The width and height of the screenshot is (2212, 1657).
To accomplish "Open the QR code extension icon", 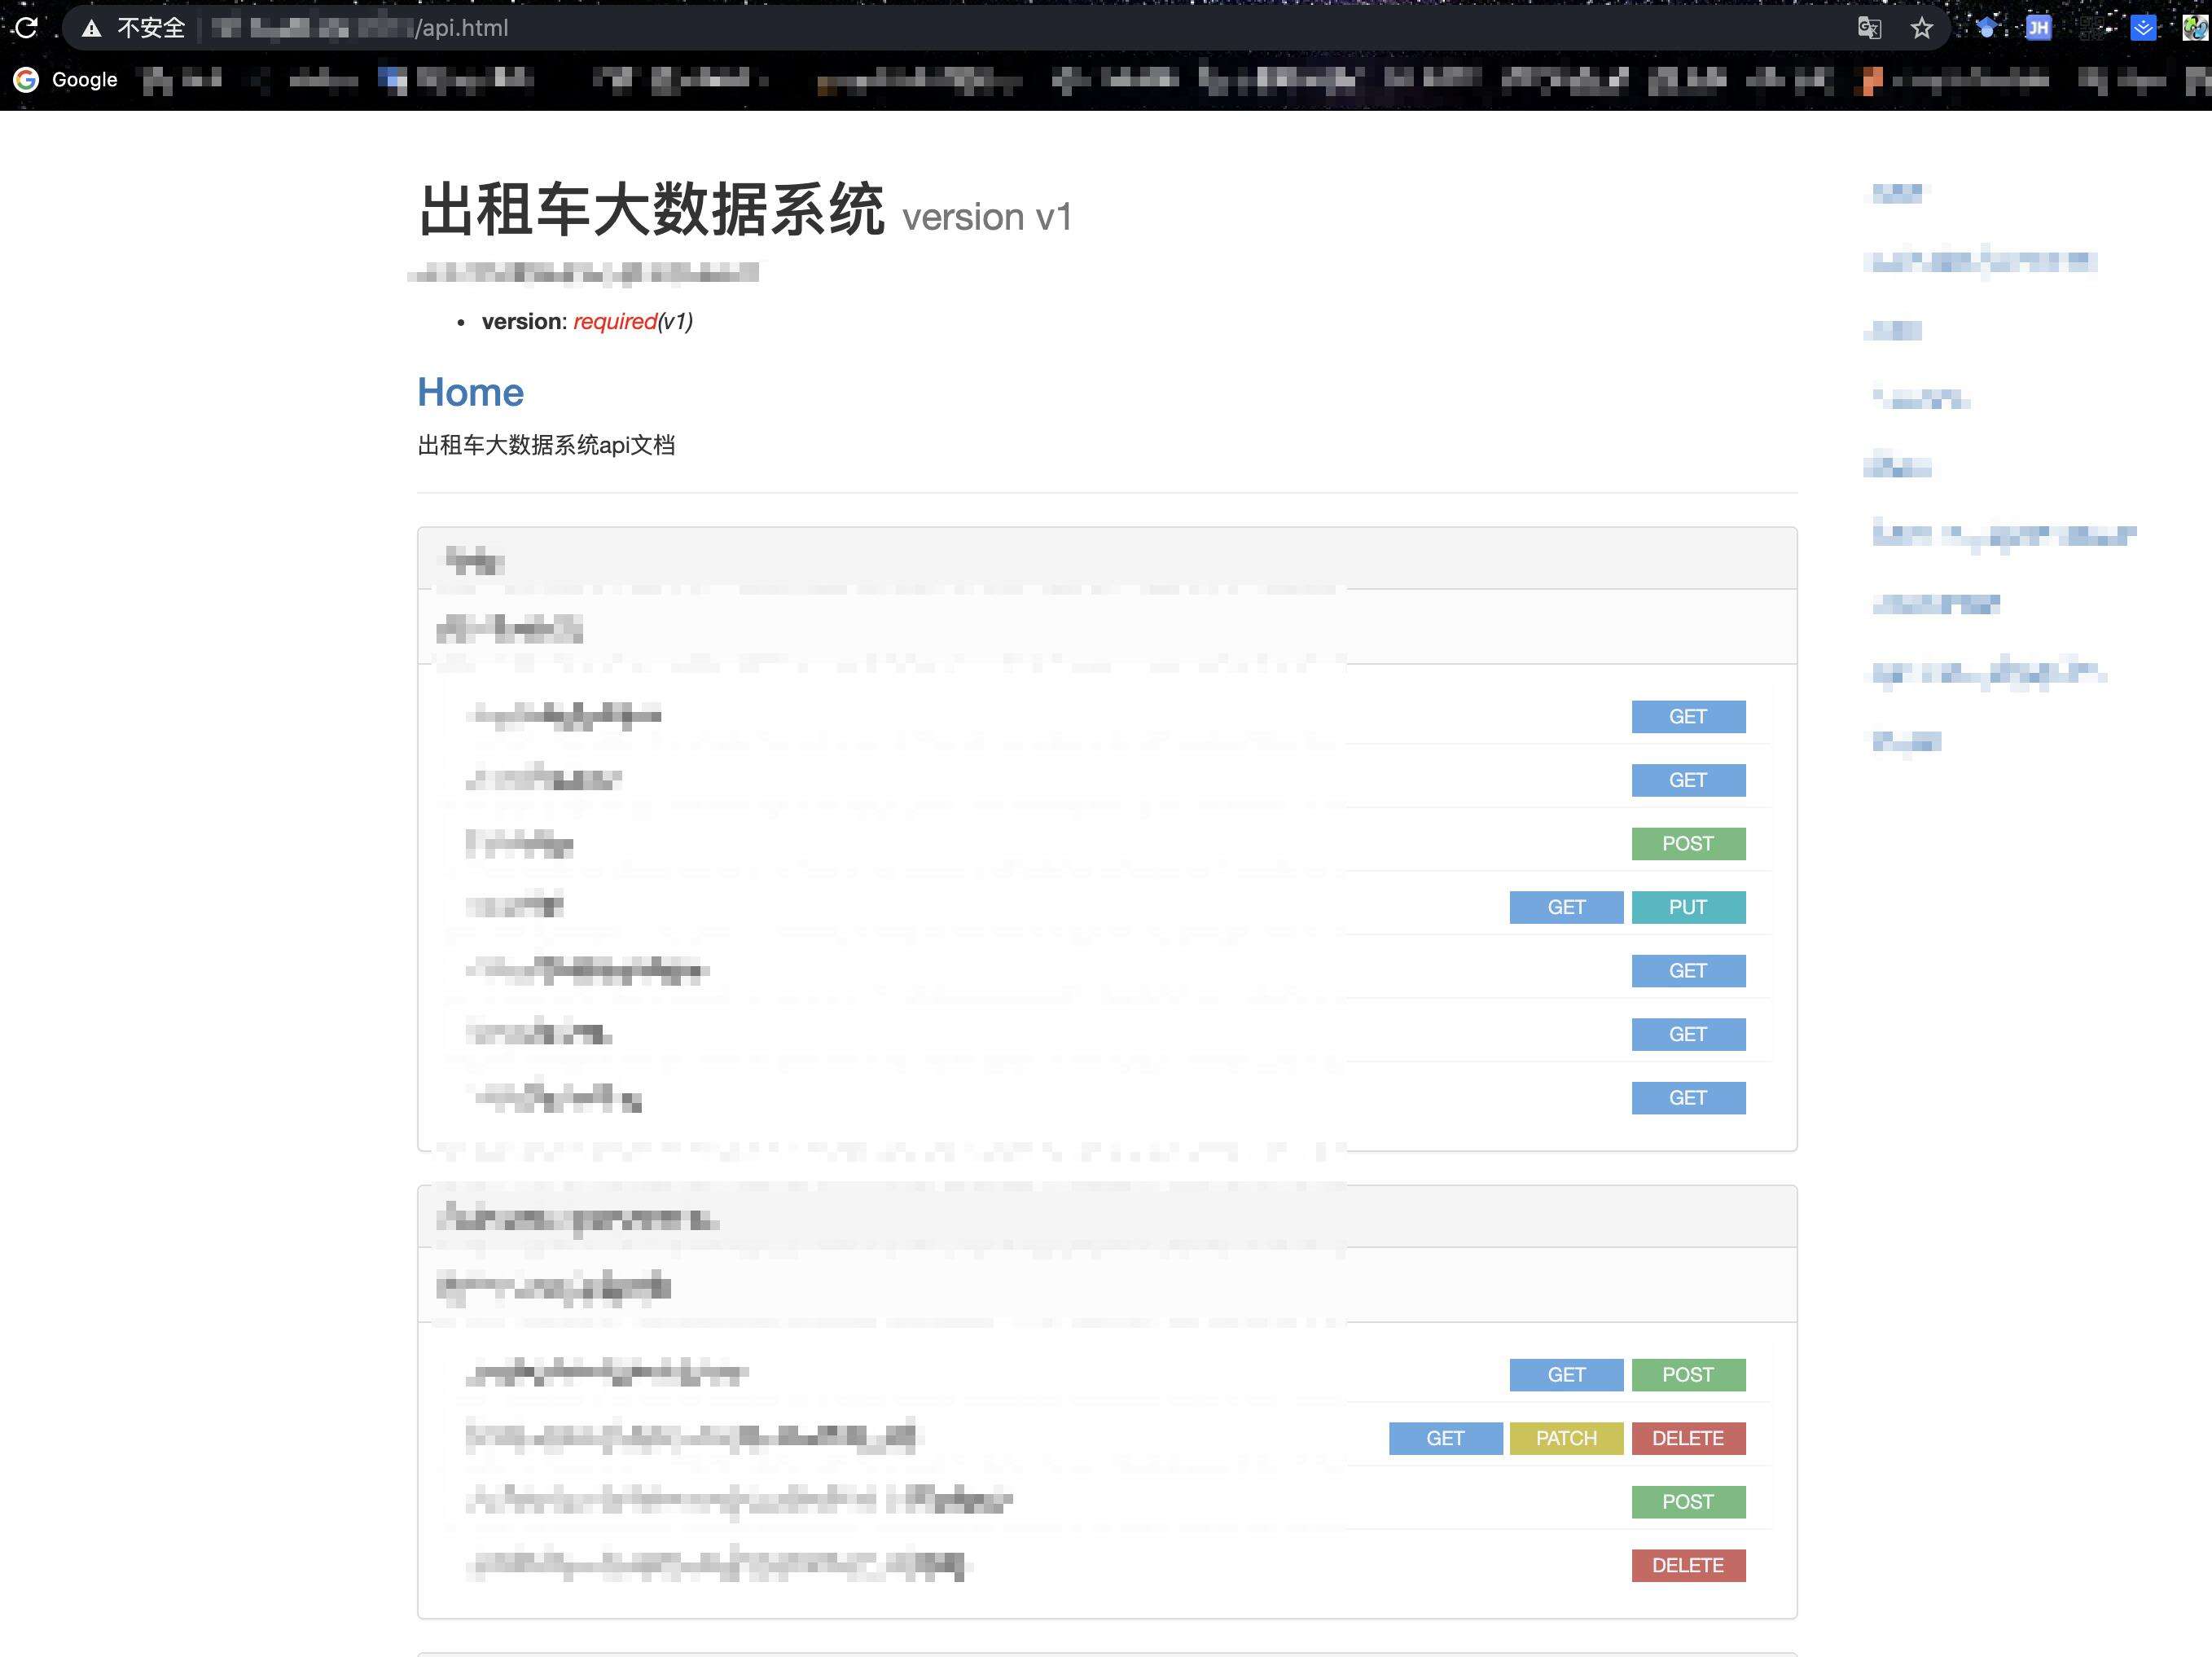I will [x=2091, y=28].
